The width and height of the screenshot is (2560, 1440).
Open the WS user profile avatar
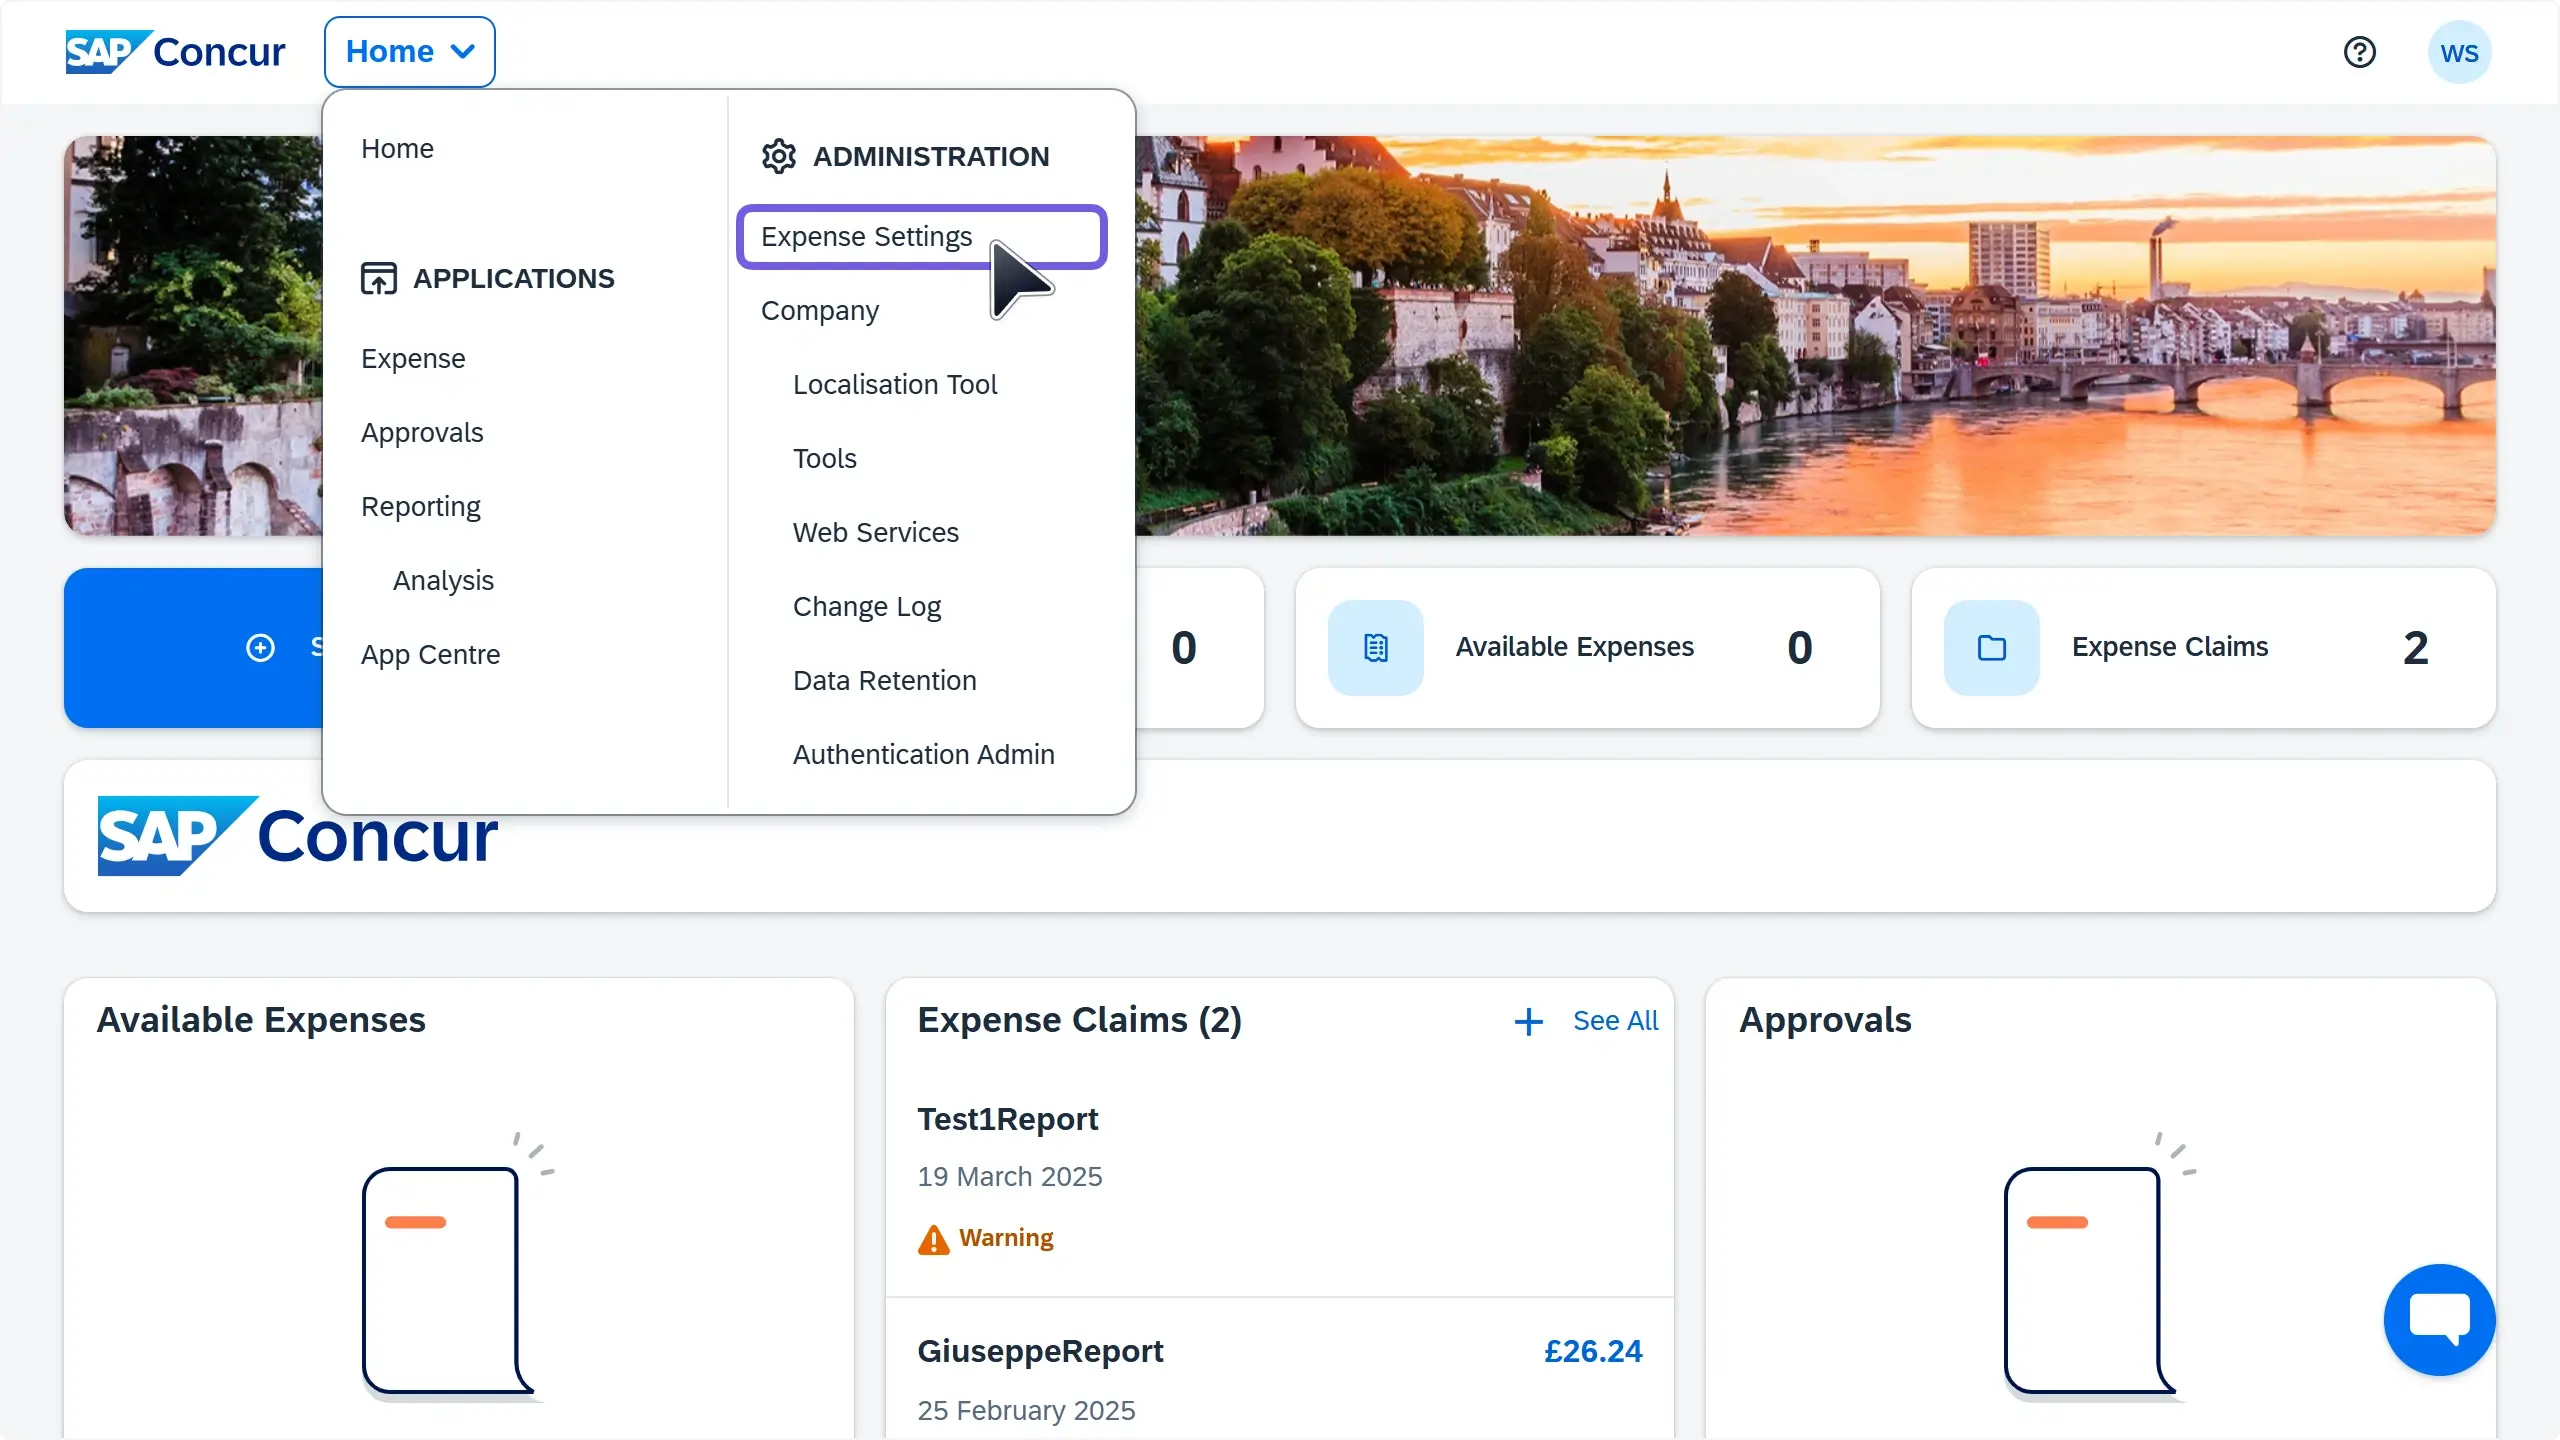(x=2459, y=52)
